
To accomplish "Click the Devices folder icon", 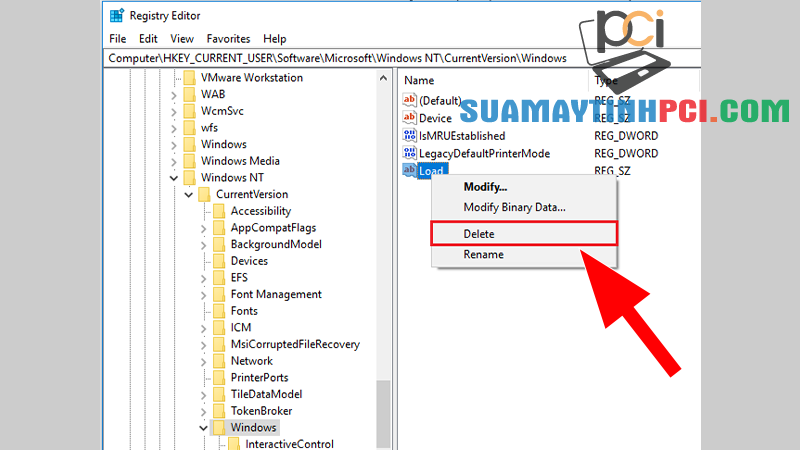I will (x=219, y=261).
